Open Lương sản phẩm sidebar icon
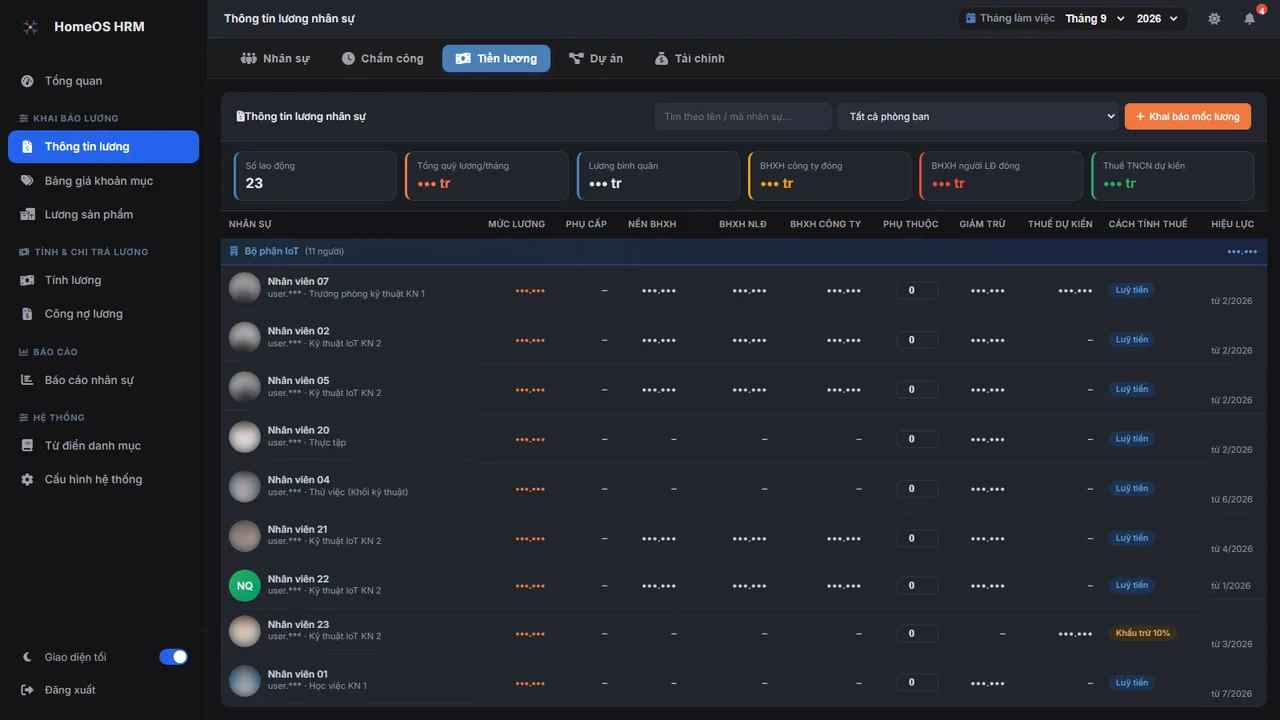 [26, 215]
